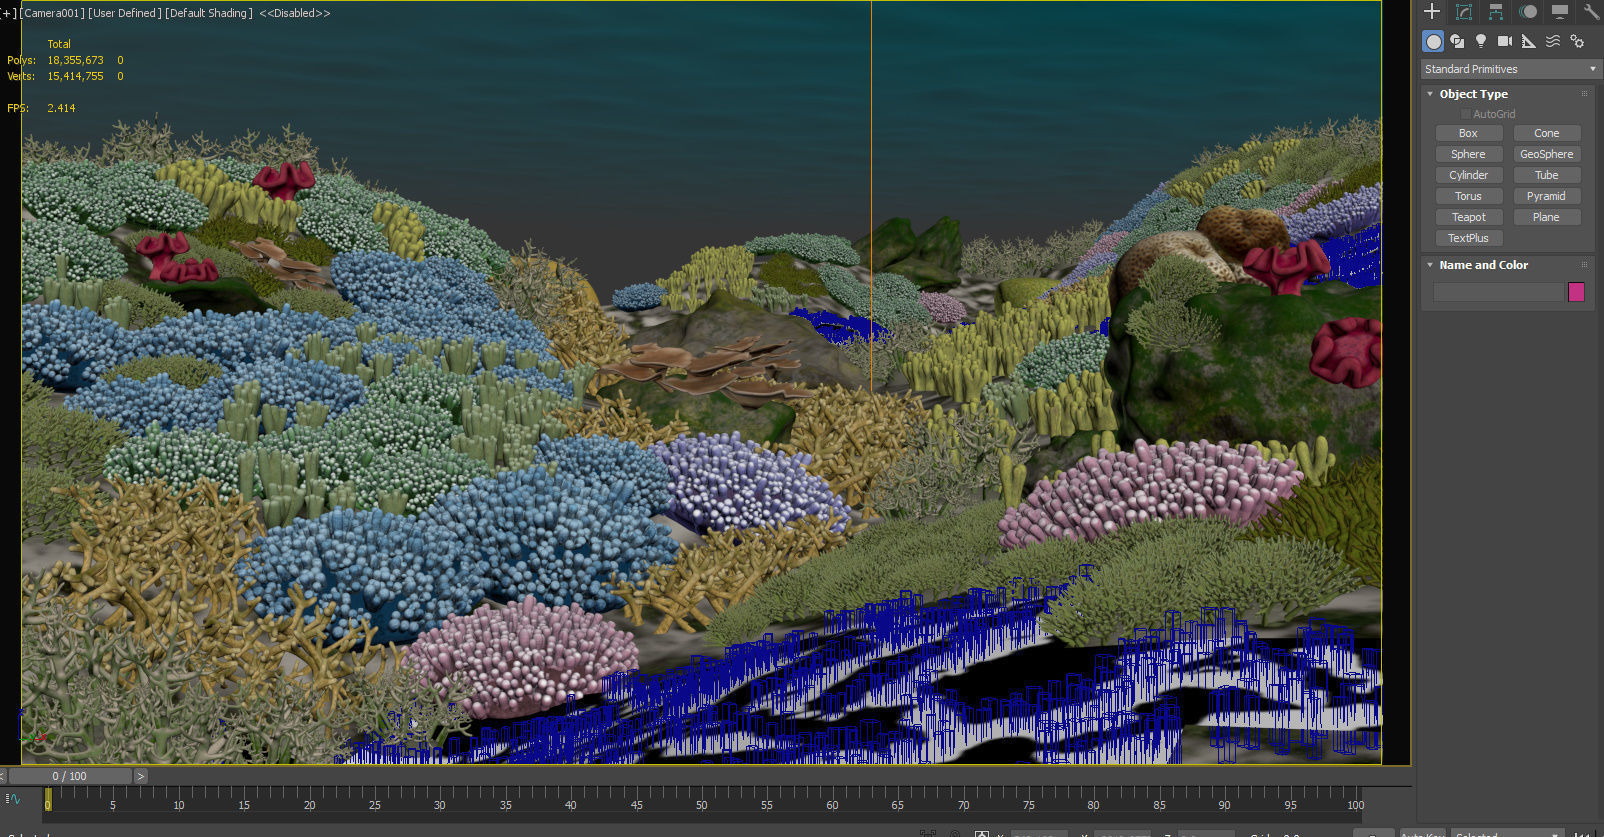Viewport: 1604px width, 837px height.
Task: Jump to frame 25 on the timeline
Action: [374, 804]
